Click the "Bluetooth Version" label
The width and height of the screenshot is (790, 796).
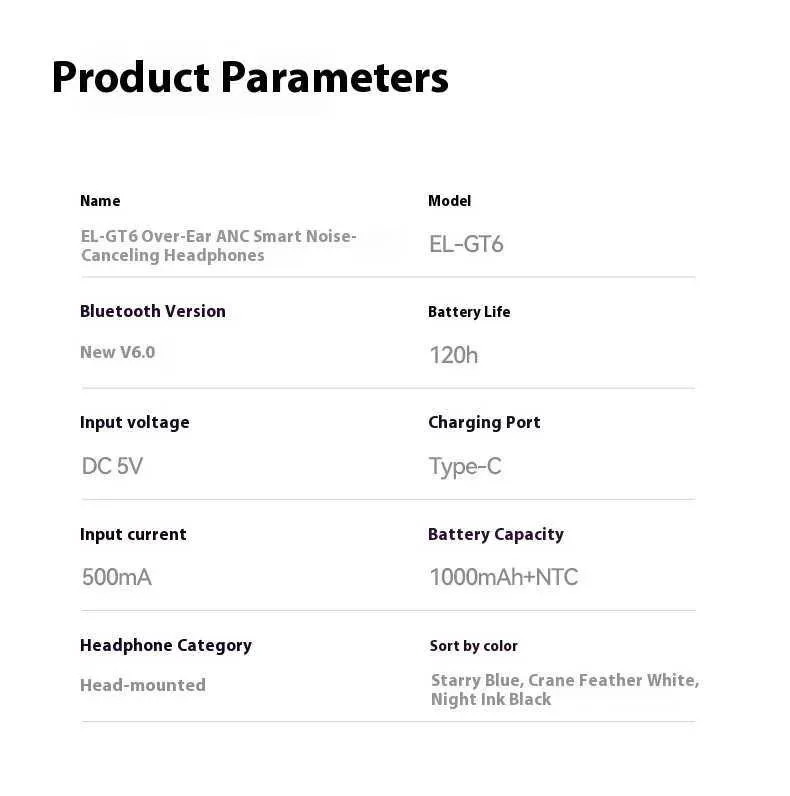(x=153, y=311)
